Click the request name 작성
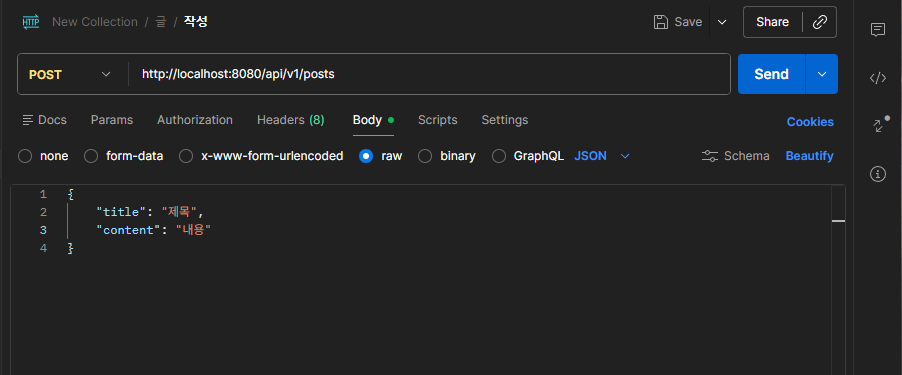The width and height of the screenshot is (902, 375). (x=196, y=22)
